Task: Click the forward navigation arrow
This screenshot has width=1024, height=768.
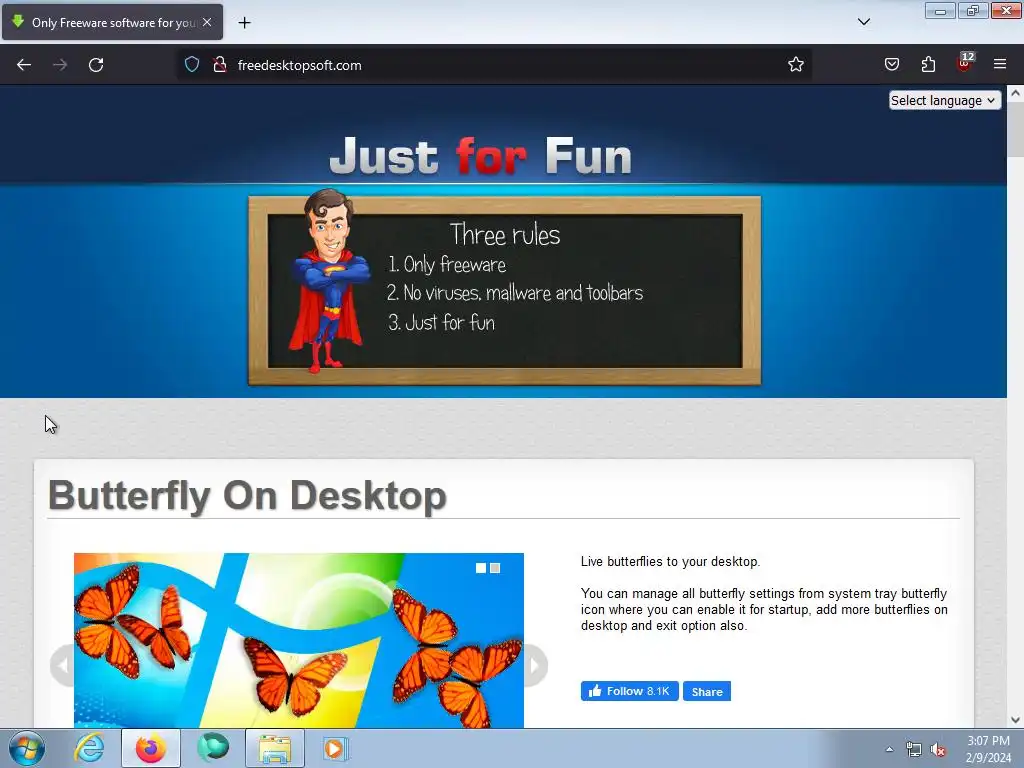Action: pyautogui.click(x=60, y=65)
